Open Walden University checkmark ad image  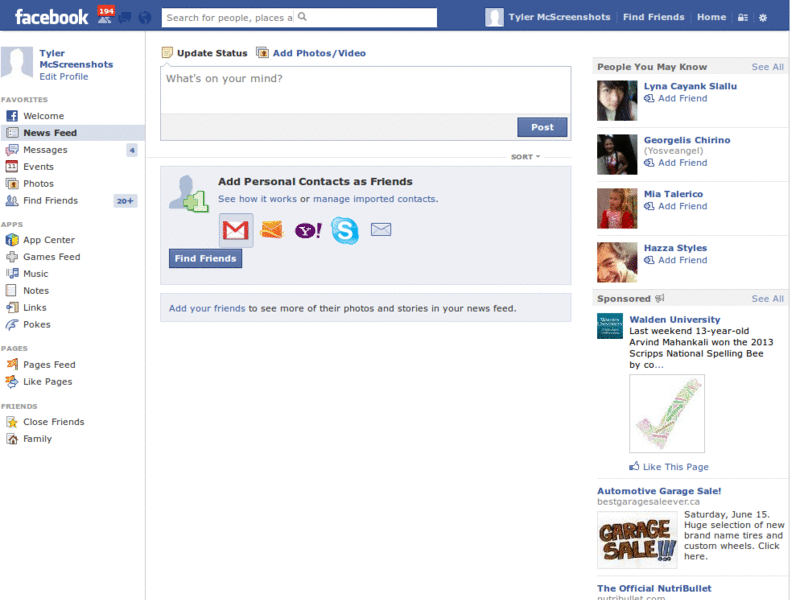(667, 414)
